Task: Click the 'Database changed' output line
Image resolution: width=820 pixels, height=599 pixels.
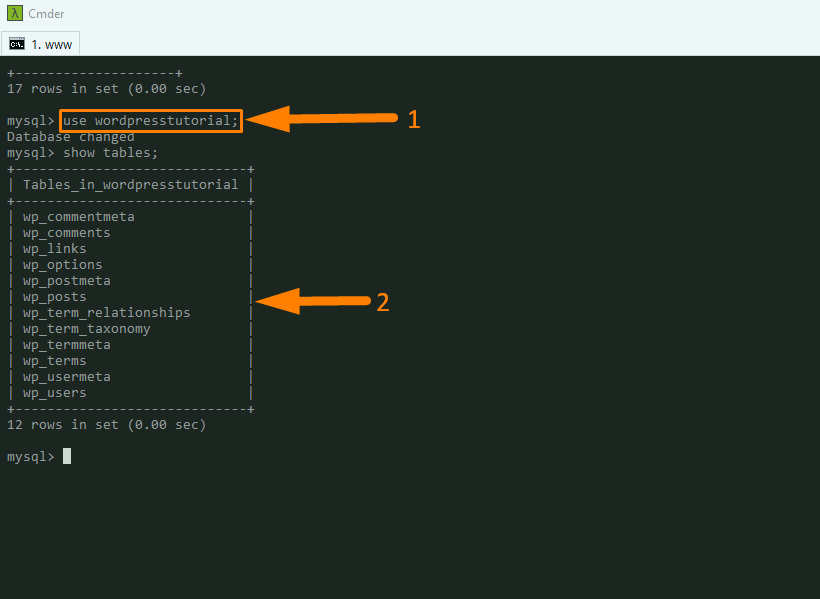Action: tap(71, 137)
